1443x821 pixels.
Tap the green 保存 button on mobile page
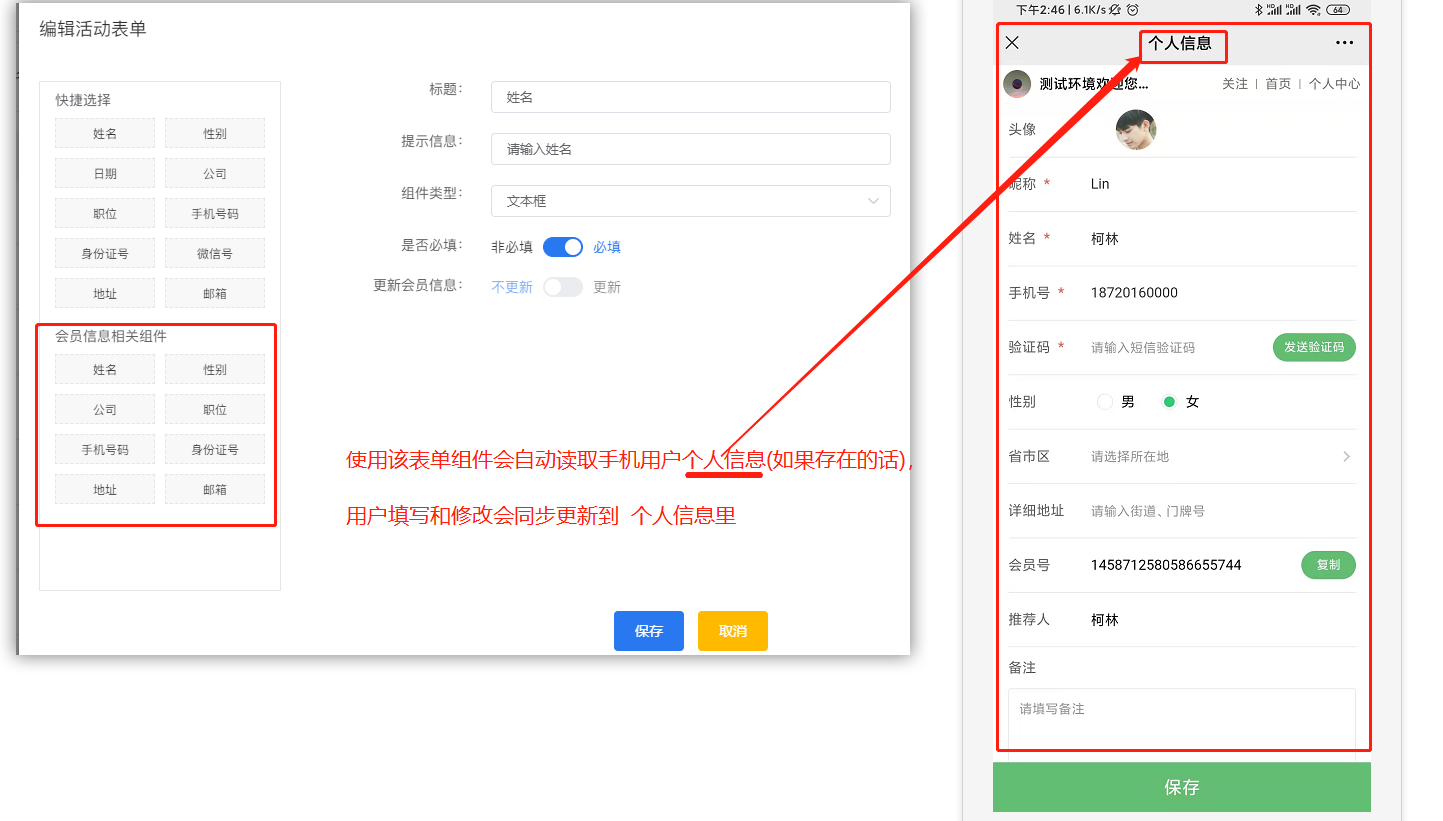click(x=1182, y=787)
